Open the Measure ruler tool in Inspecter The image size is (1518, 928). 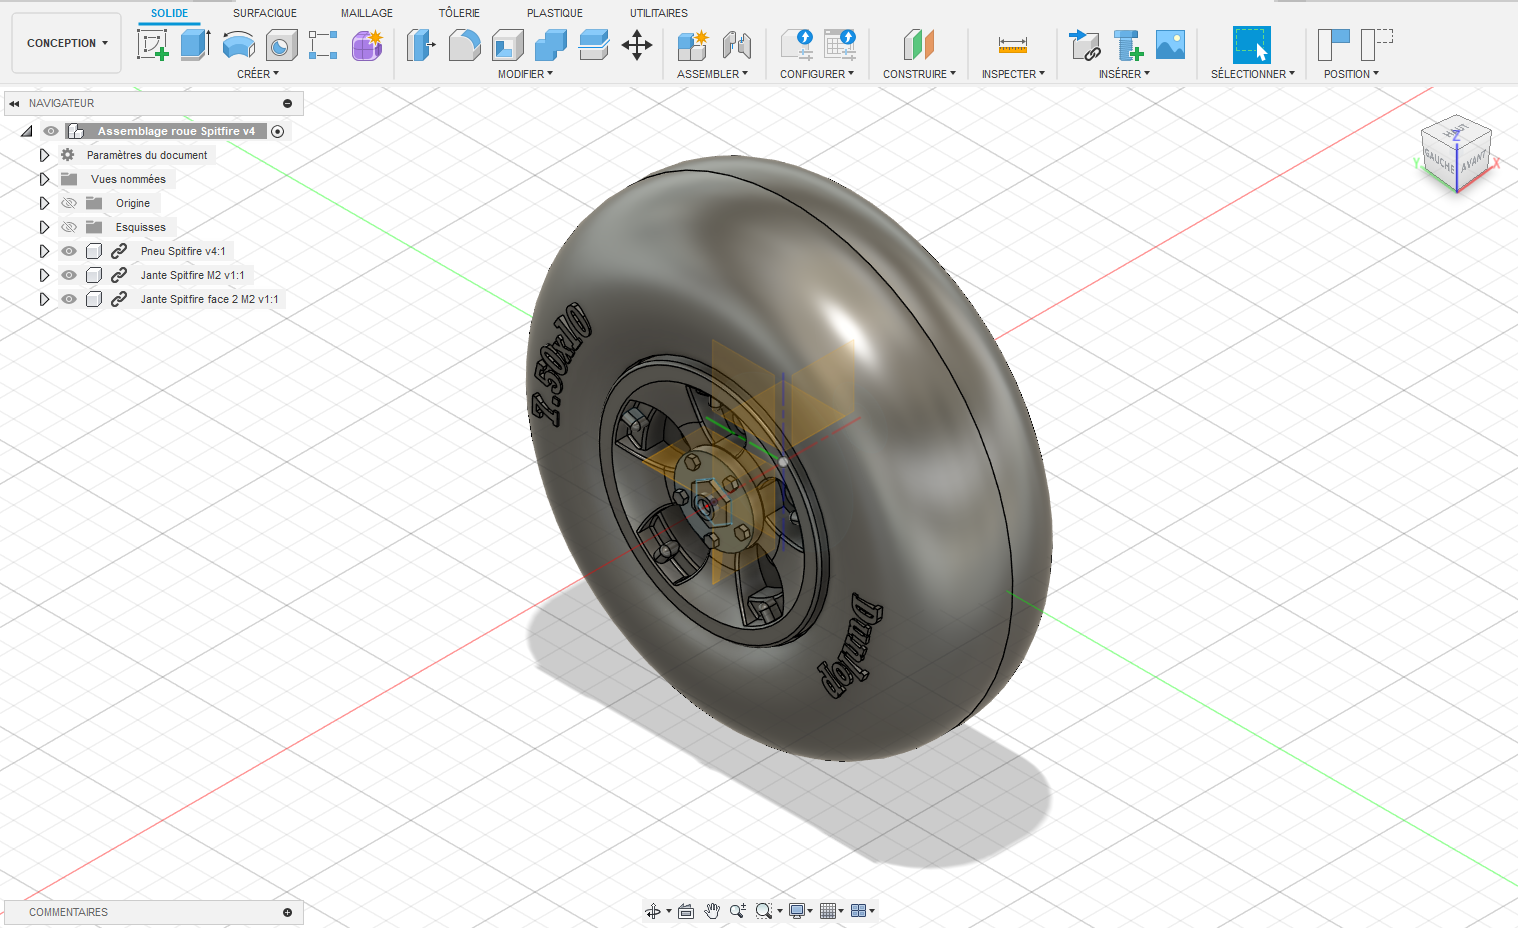1013,45
